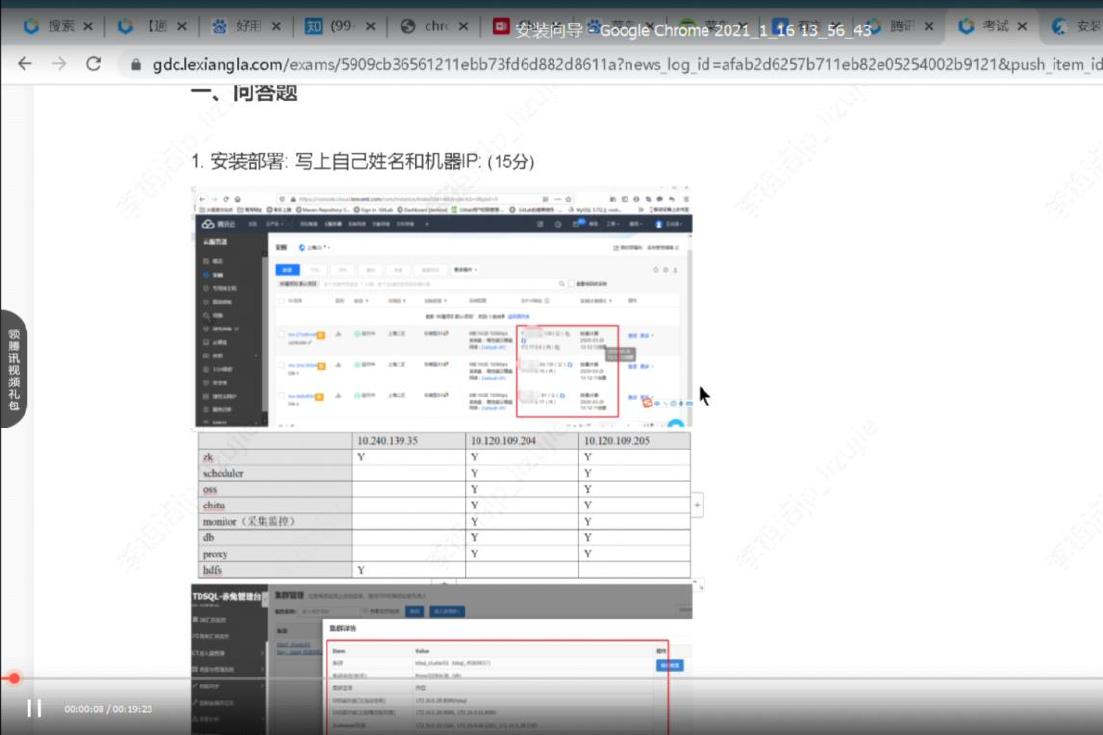Pause the video with the player pause button

(35, 707)
